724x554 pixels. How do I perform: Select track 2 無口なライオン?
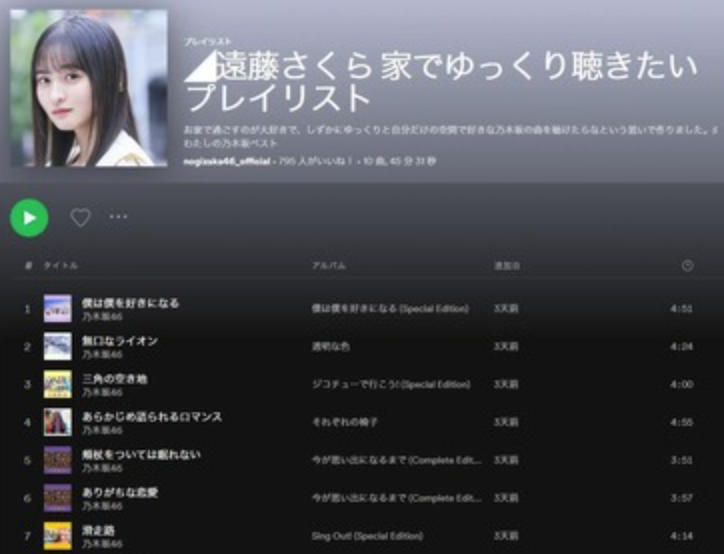point(120,341)
